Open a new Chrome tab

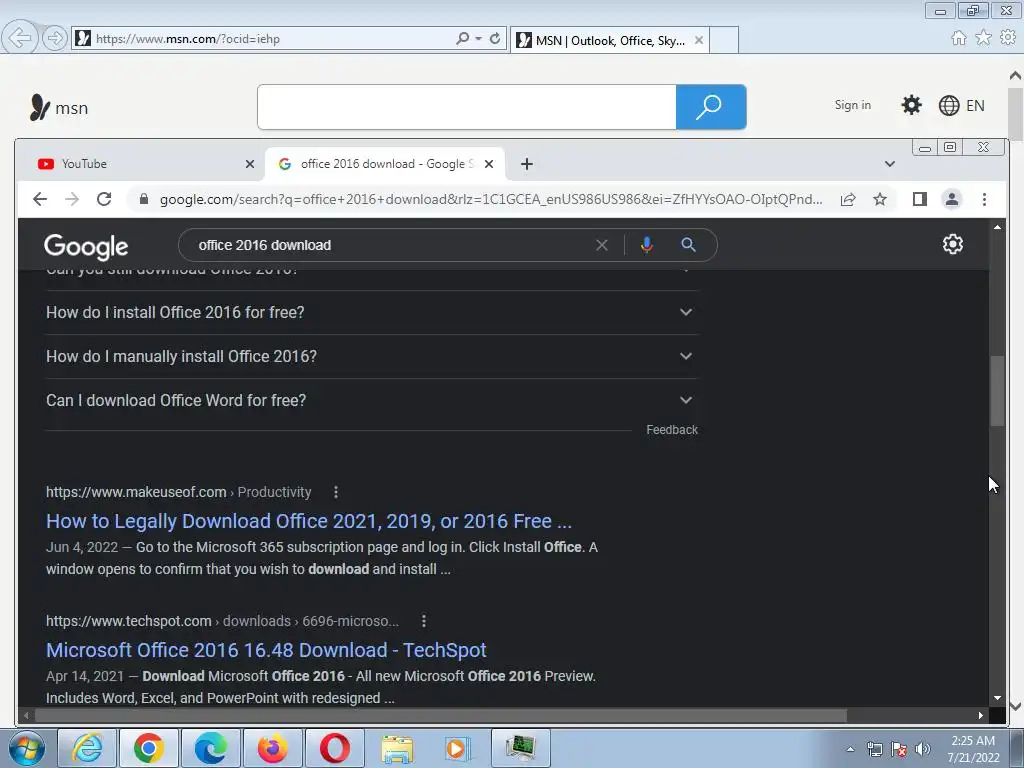pyautogui.click(x=526, y=164)
